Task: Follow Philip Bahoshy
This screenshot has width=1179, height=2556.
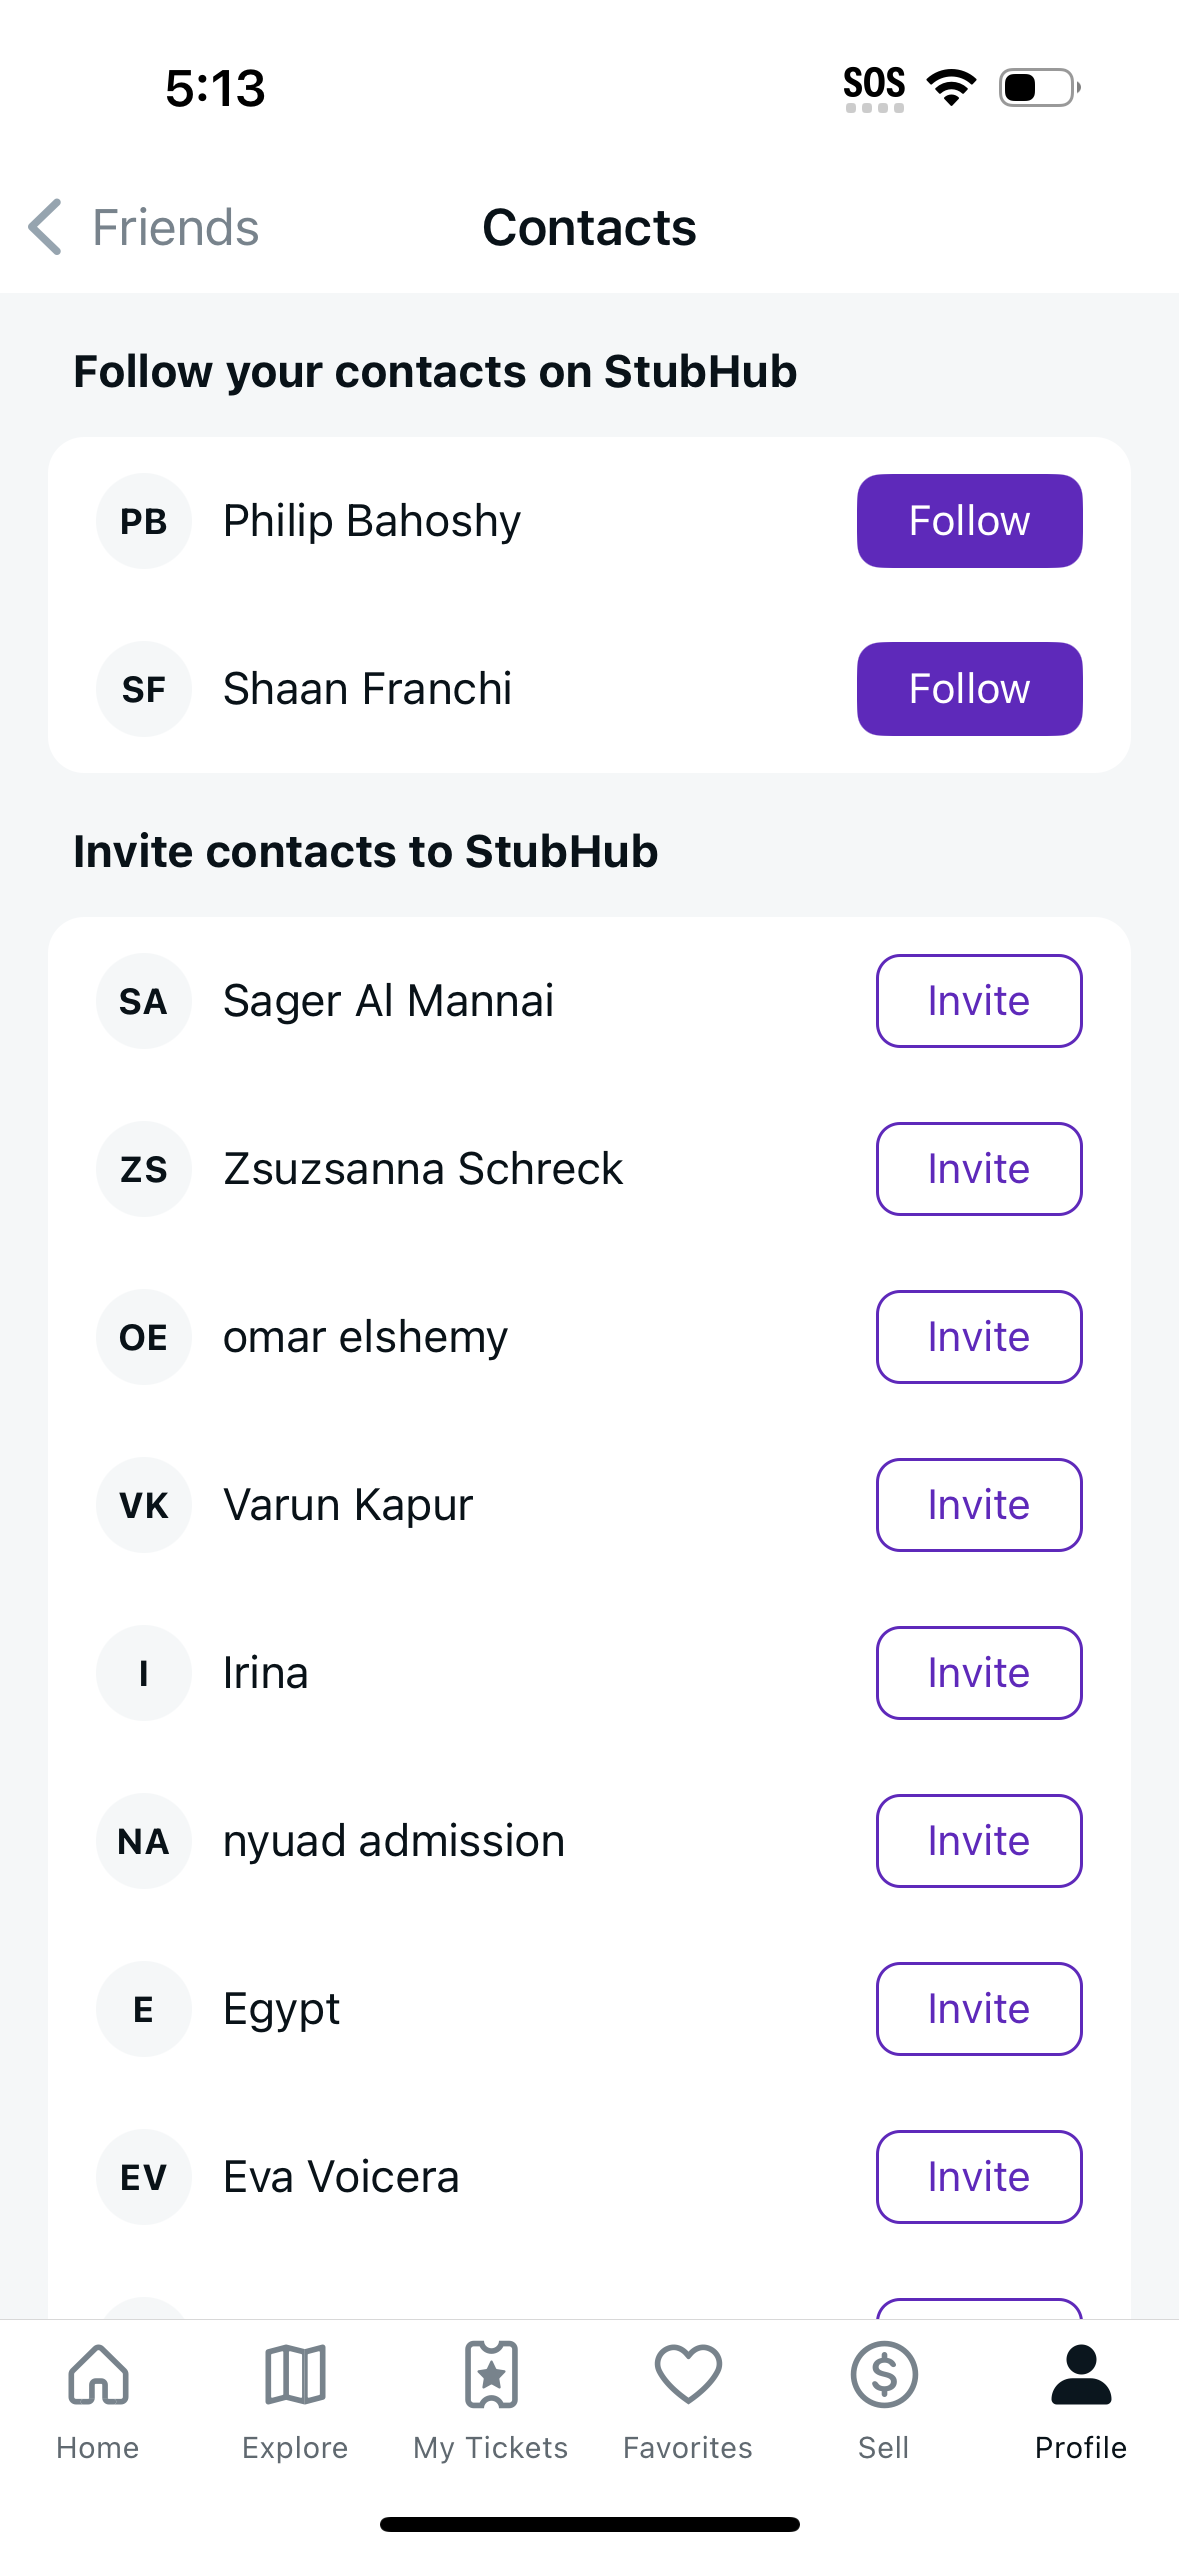Action: [969, 521]
